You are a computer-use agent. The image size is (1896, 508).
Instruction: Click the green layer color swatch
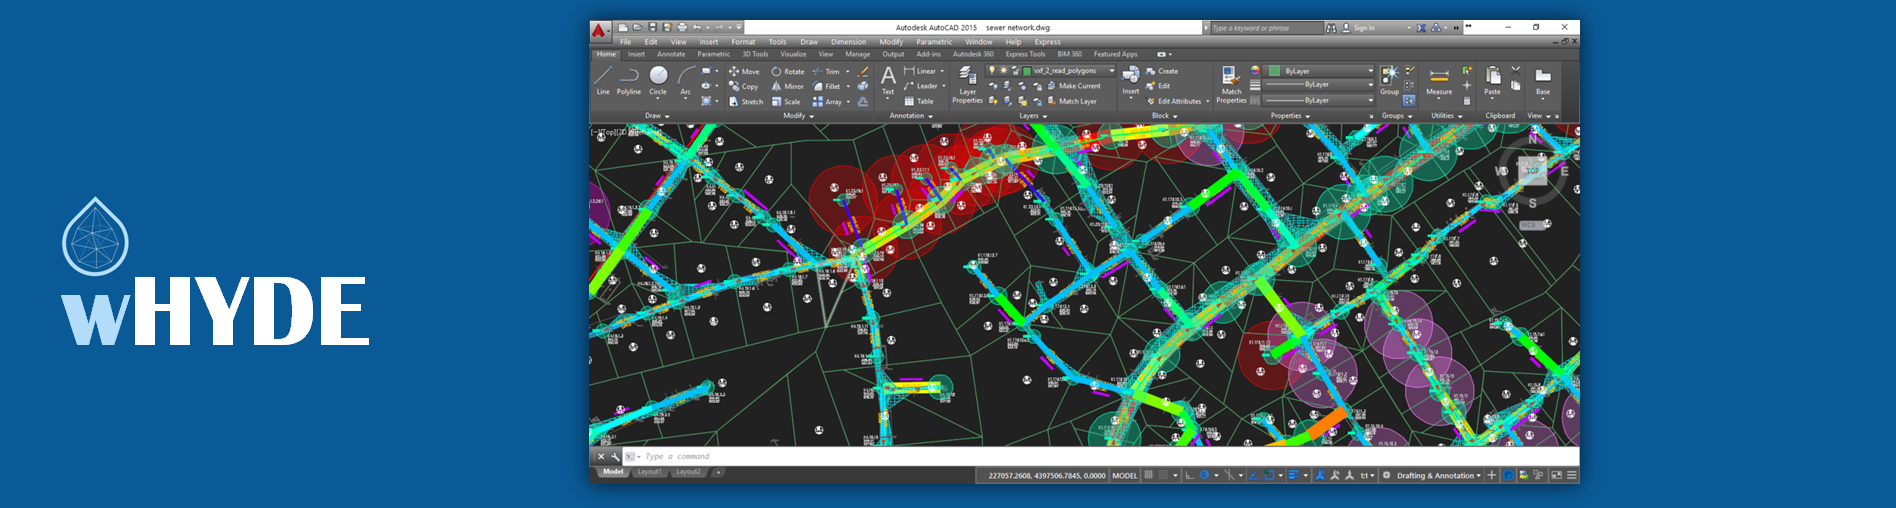(x=1027, y=71)
